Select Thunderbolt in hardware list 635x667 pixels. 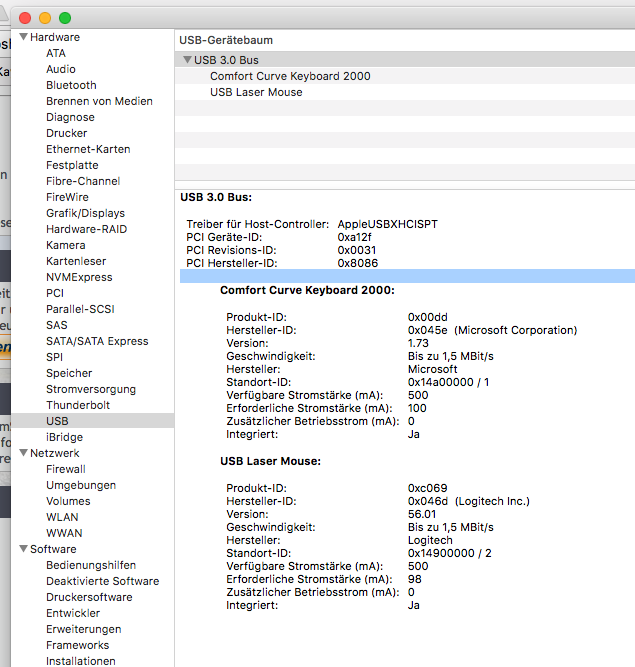(78, 405)
